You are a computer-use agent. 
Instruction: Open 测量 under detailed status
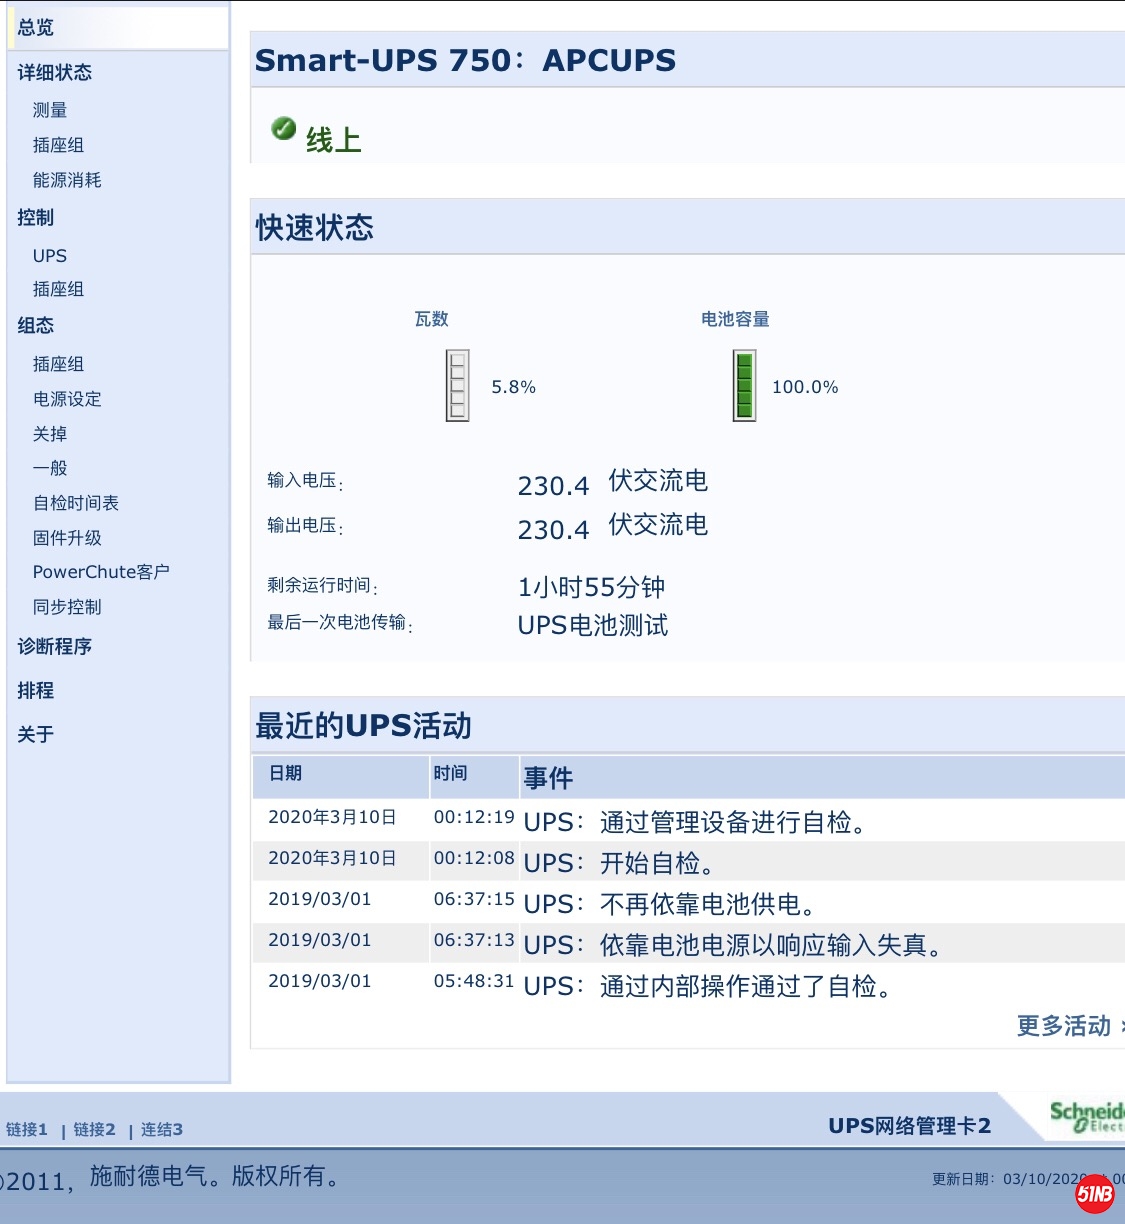pos(50,110)
